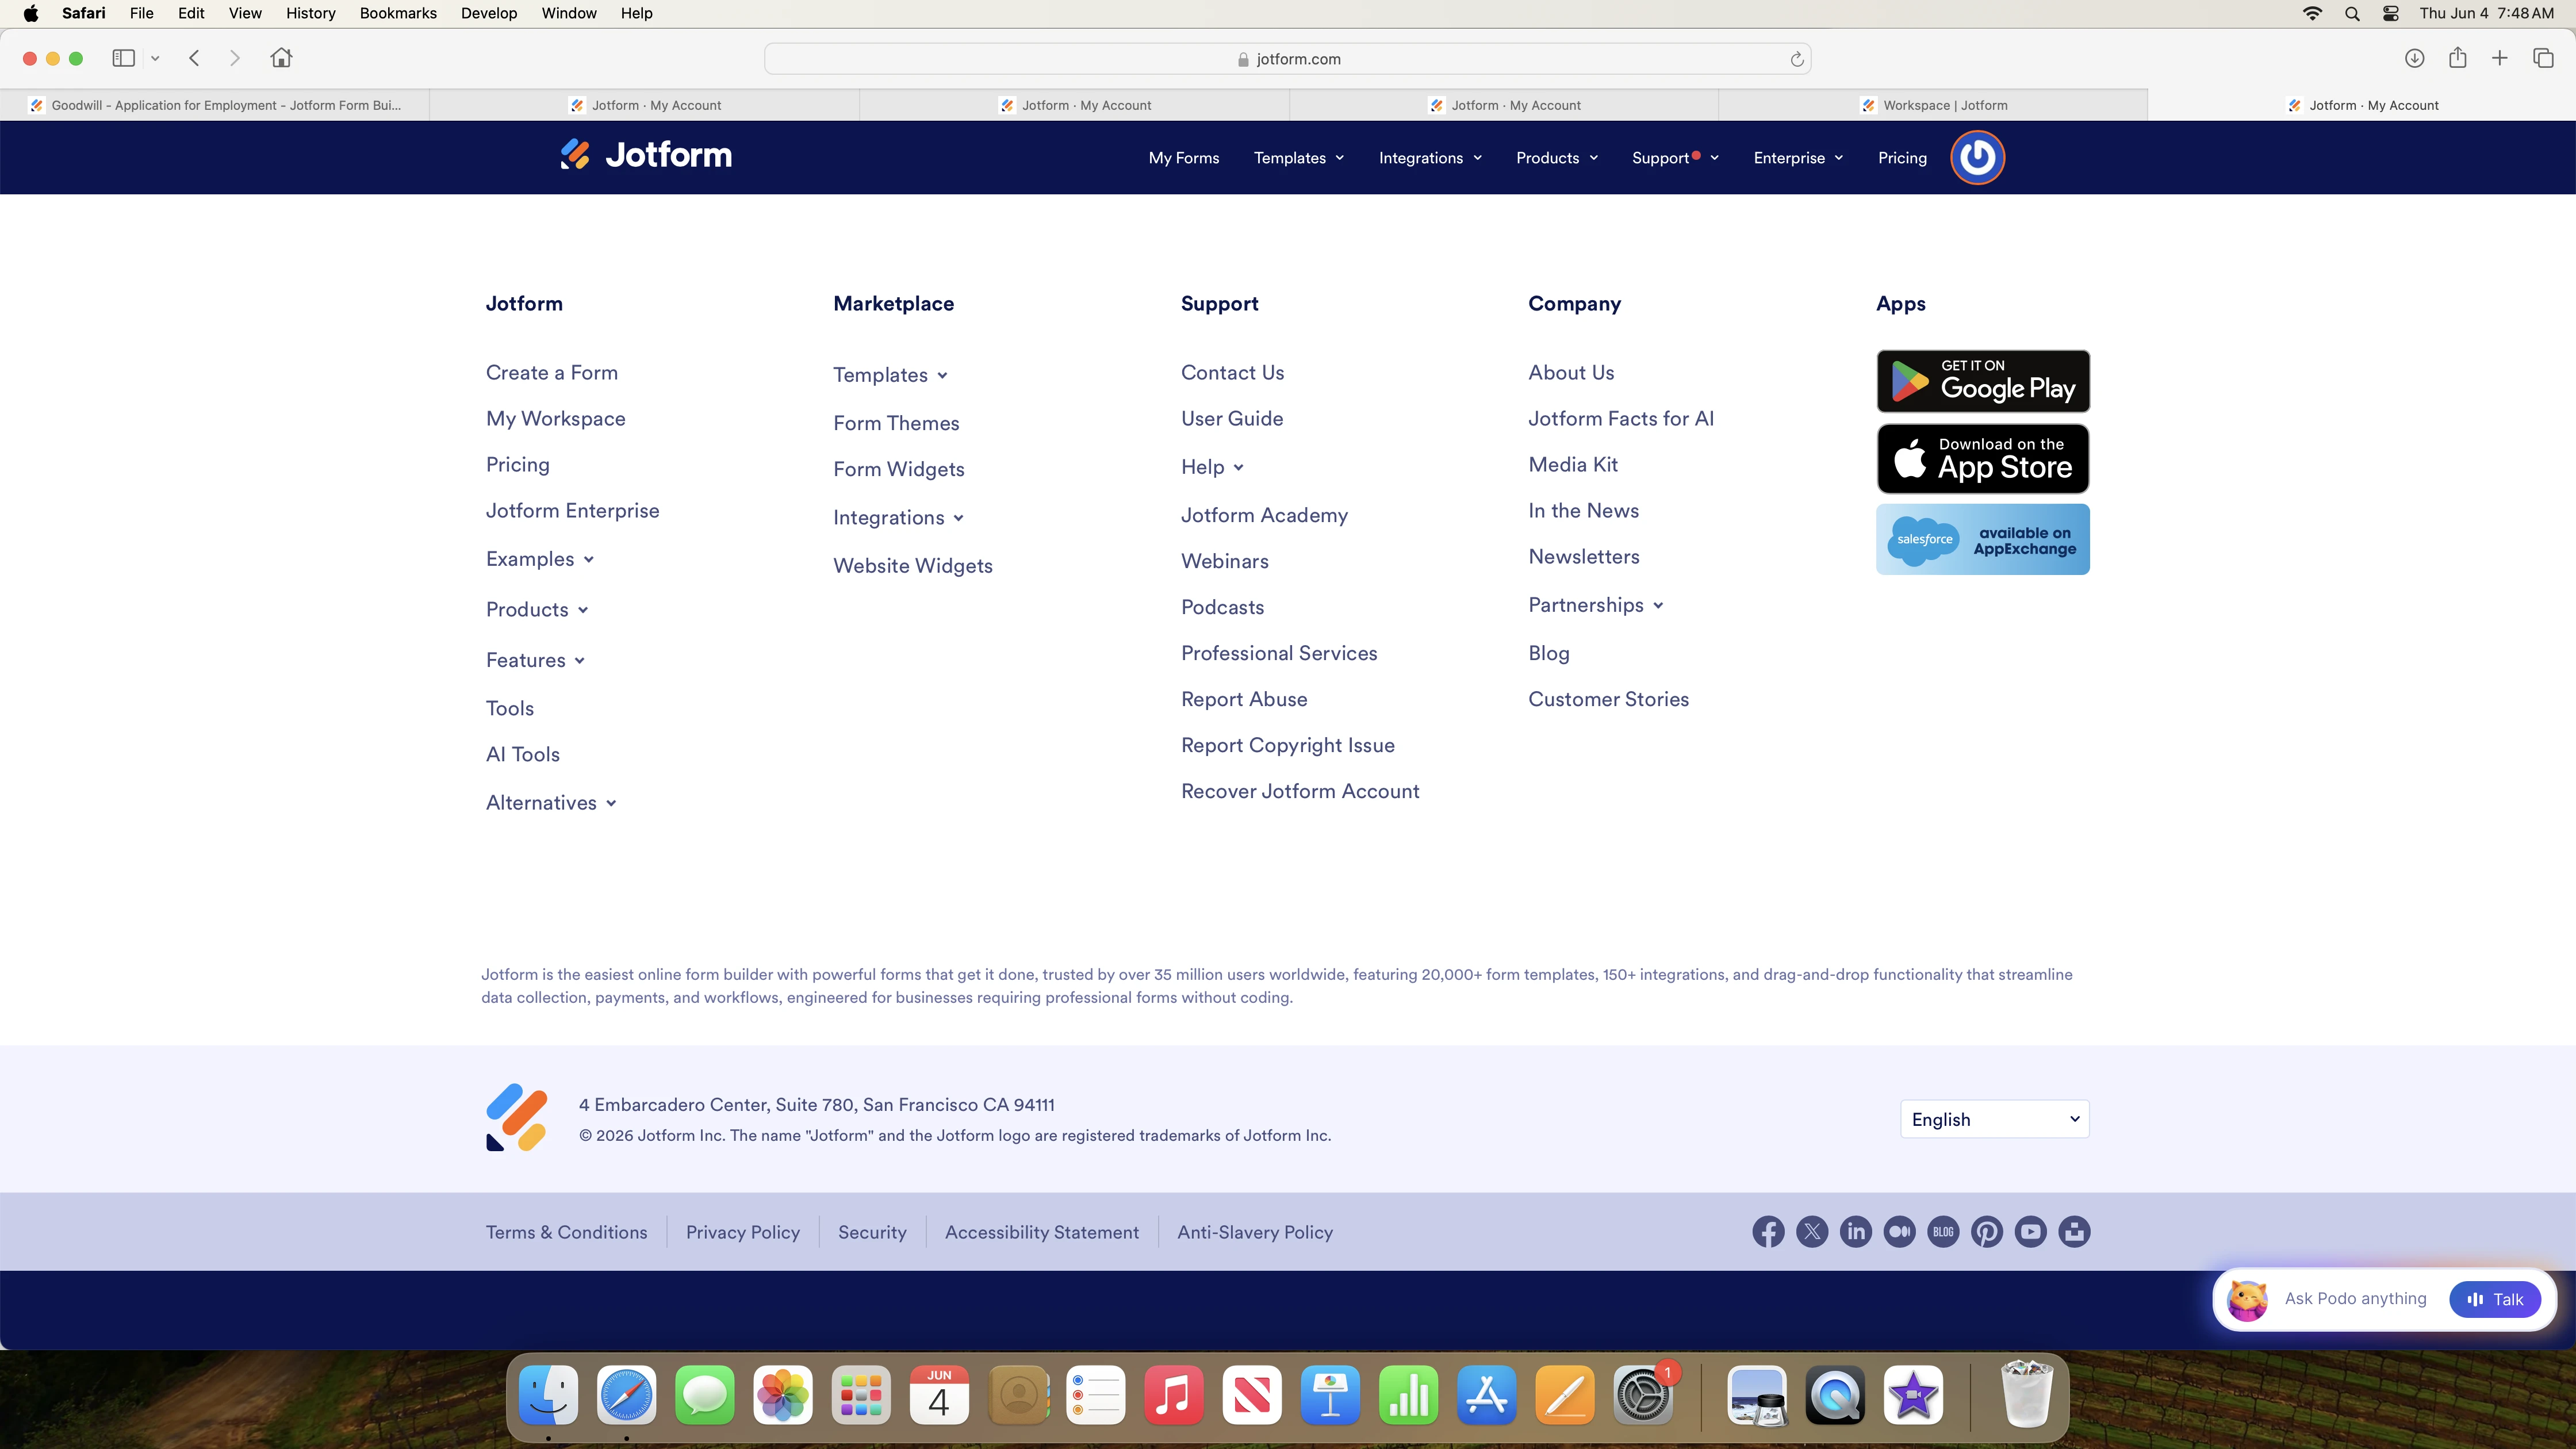Open Finder from the Dock
Screen dimensions: 2576x1449
pyautogui.click(x=548, y=1395)
